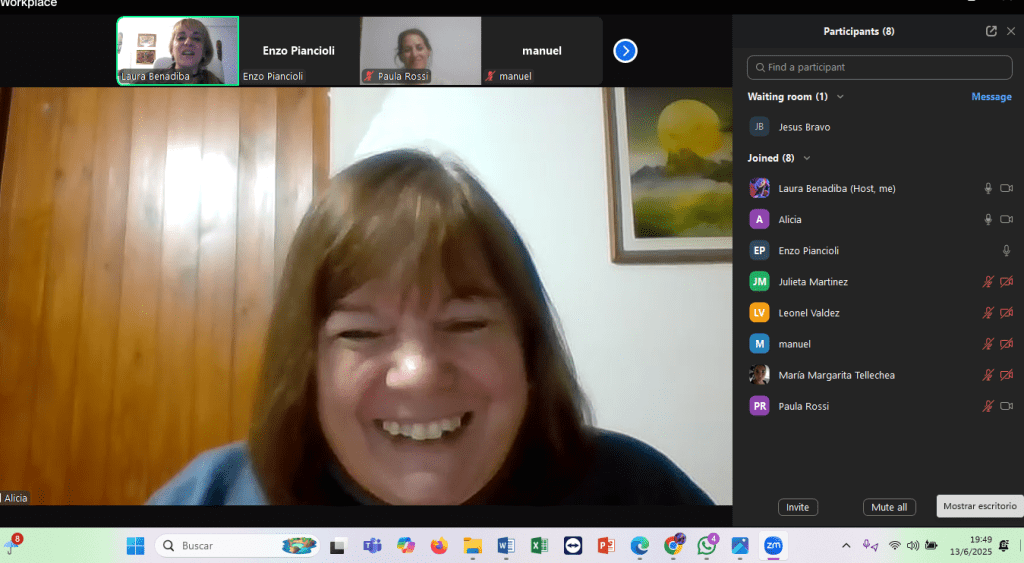Pop out the Participants panel

991,31
